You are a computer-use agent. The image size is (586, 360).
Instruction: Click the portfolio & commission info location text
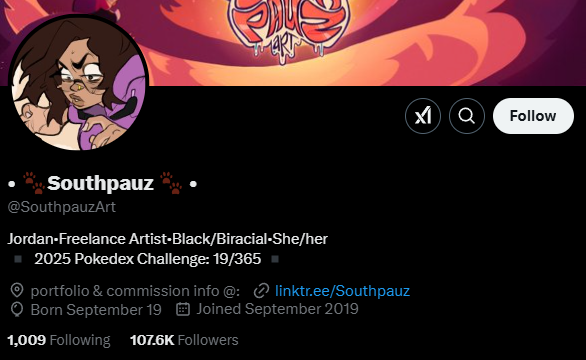click(x=135, y=291)
